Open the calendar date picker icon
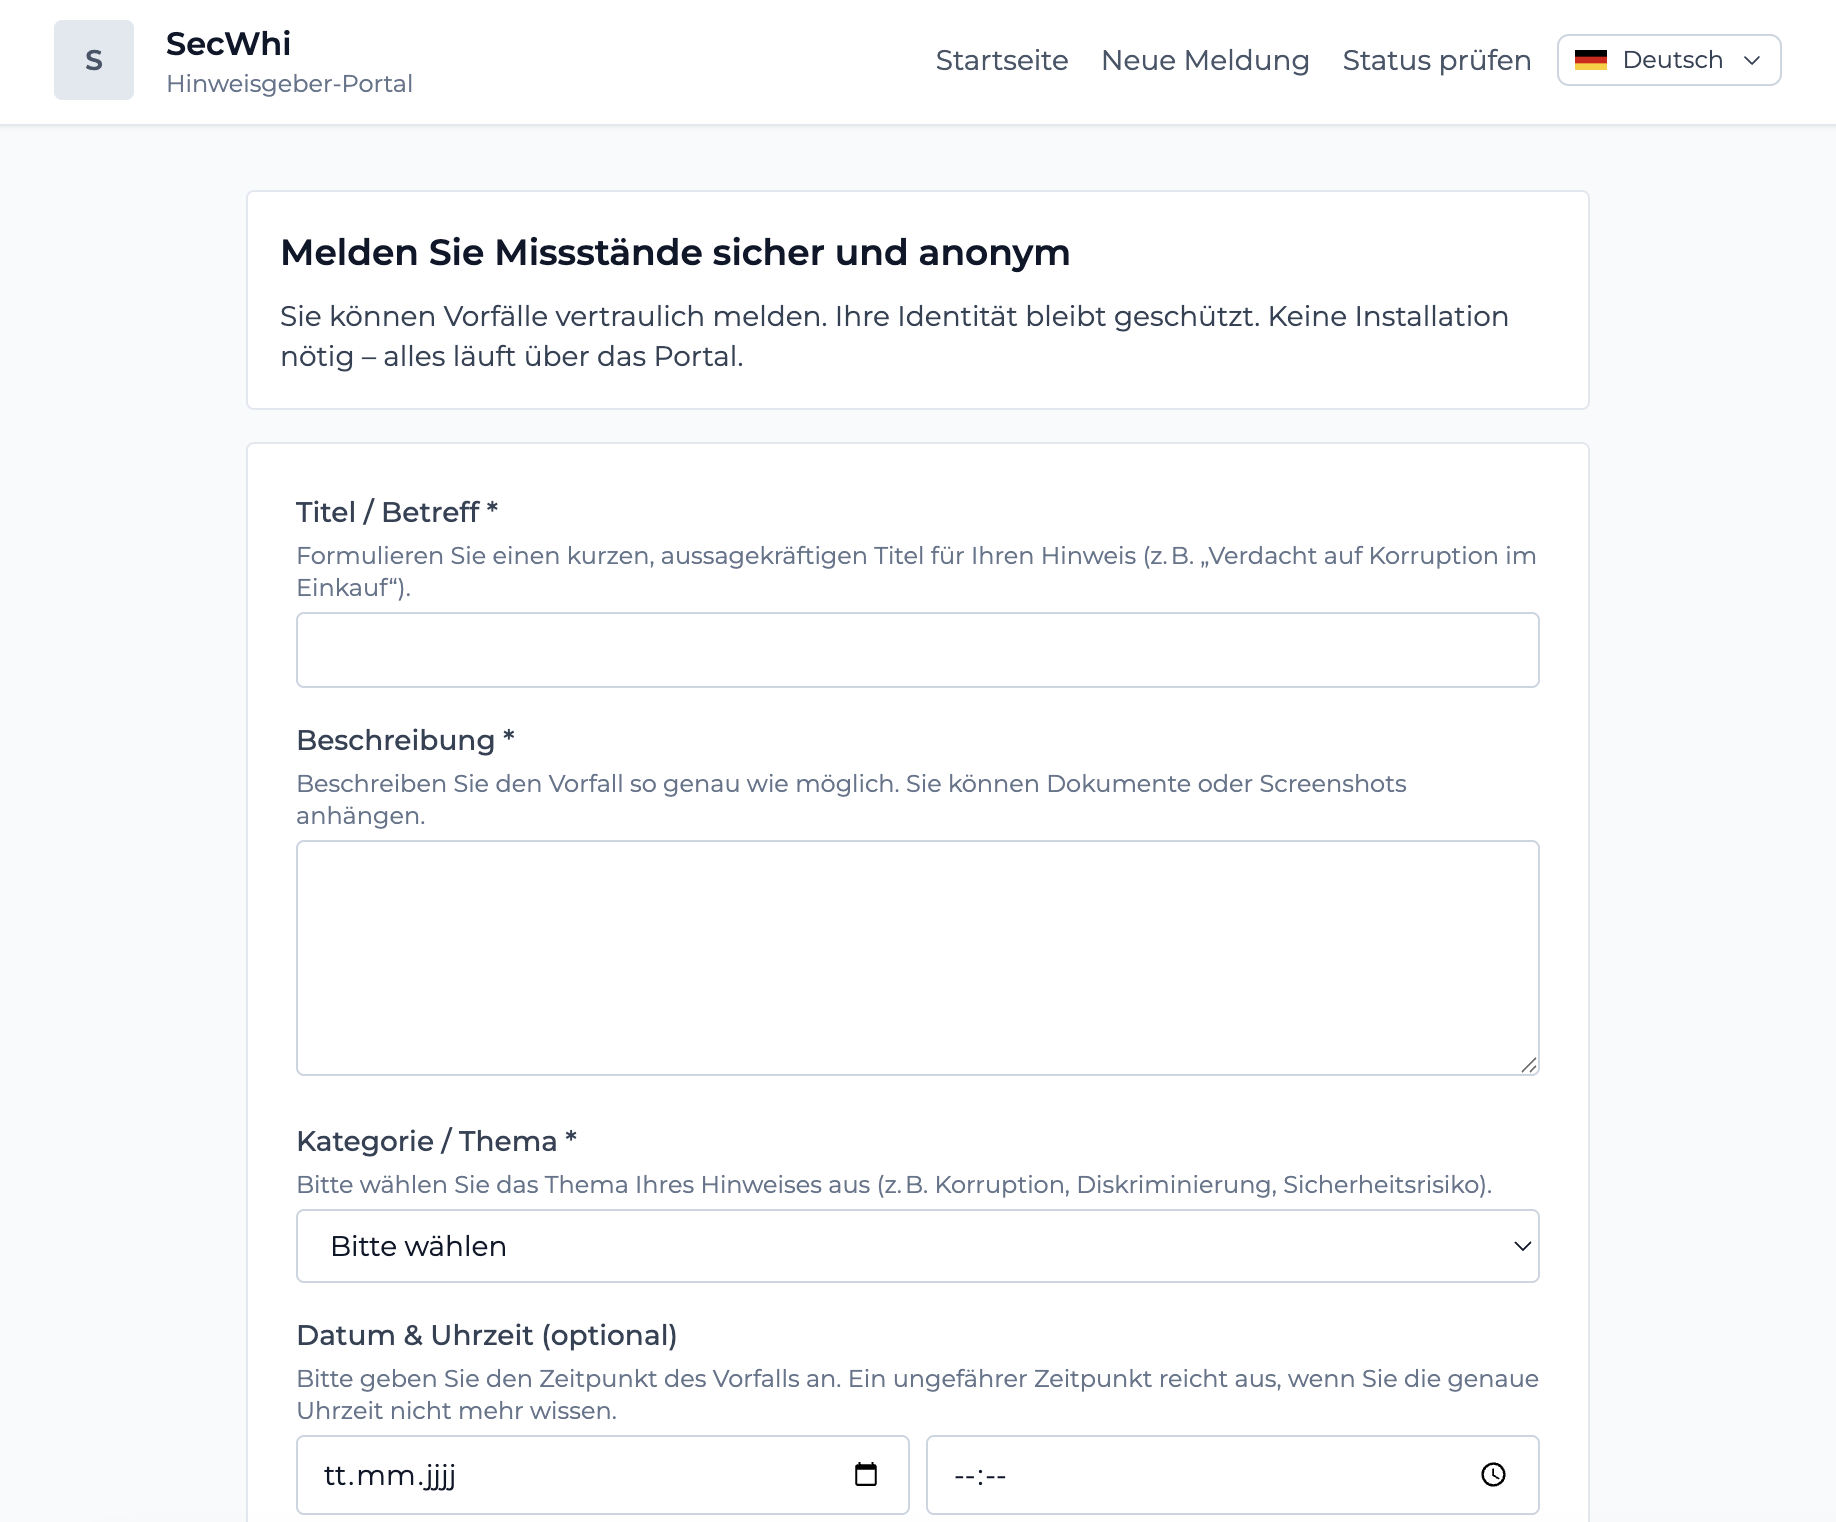The image size is (1836, 1522). (866, 1474)
